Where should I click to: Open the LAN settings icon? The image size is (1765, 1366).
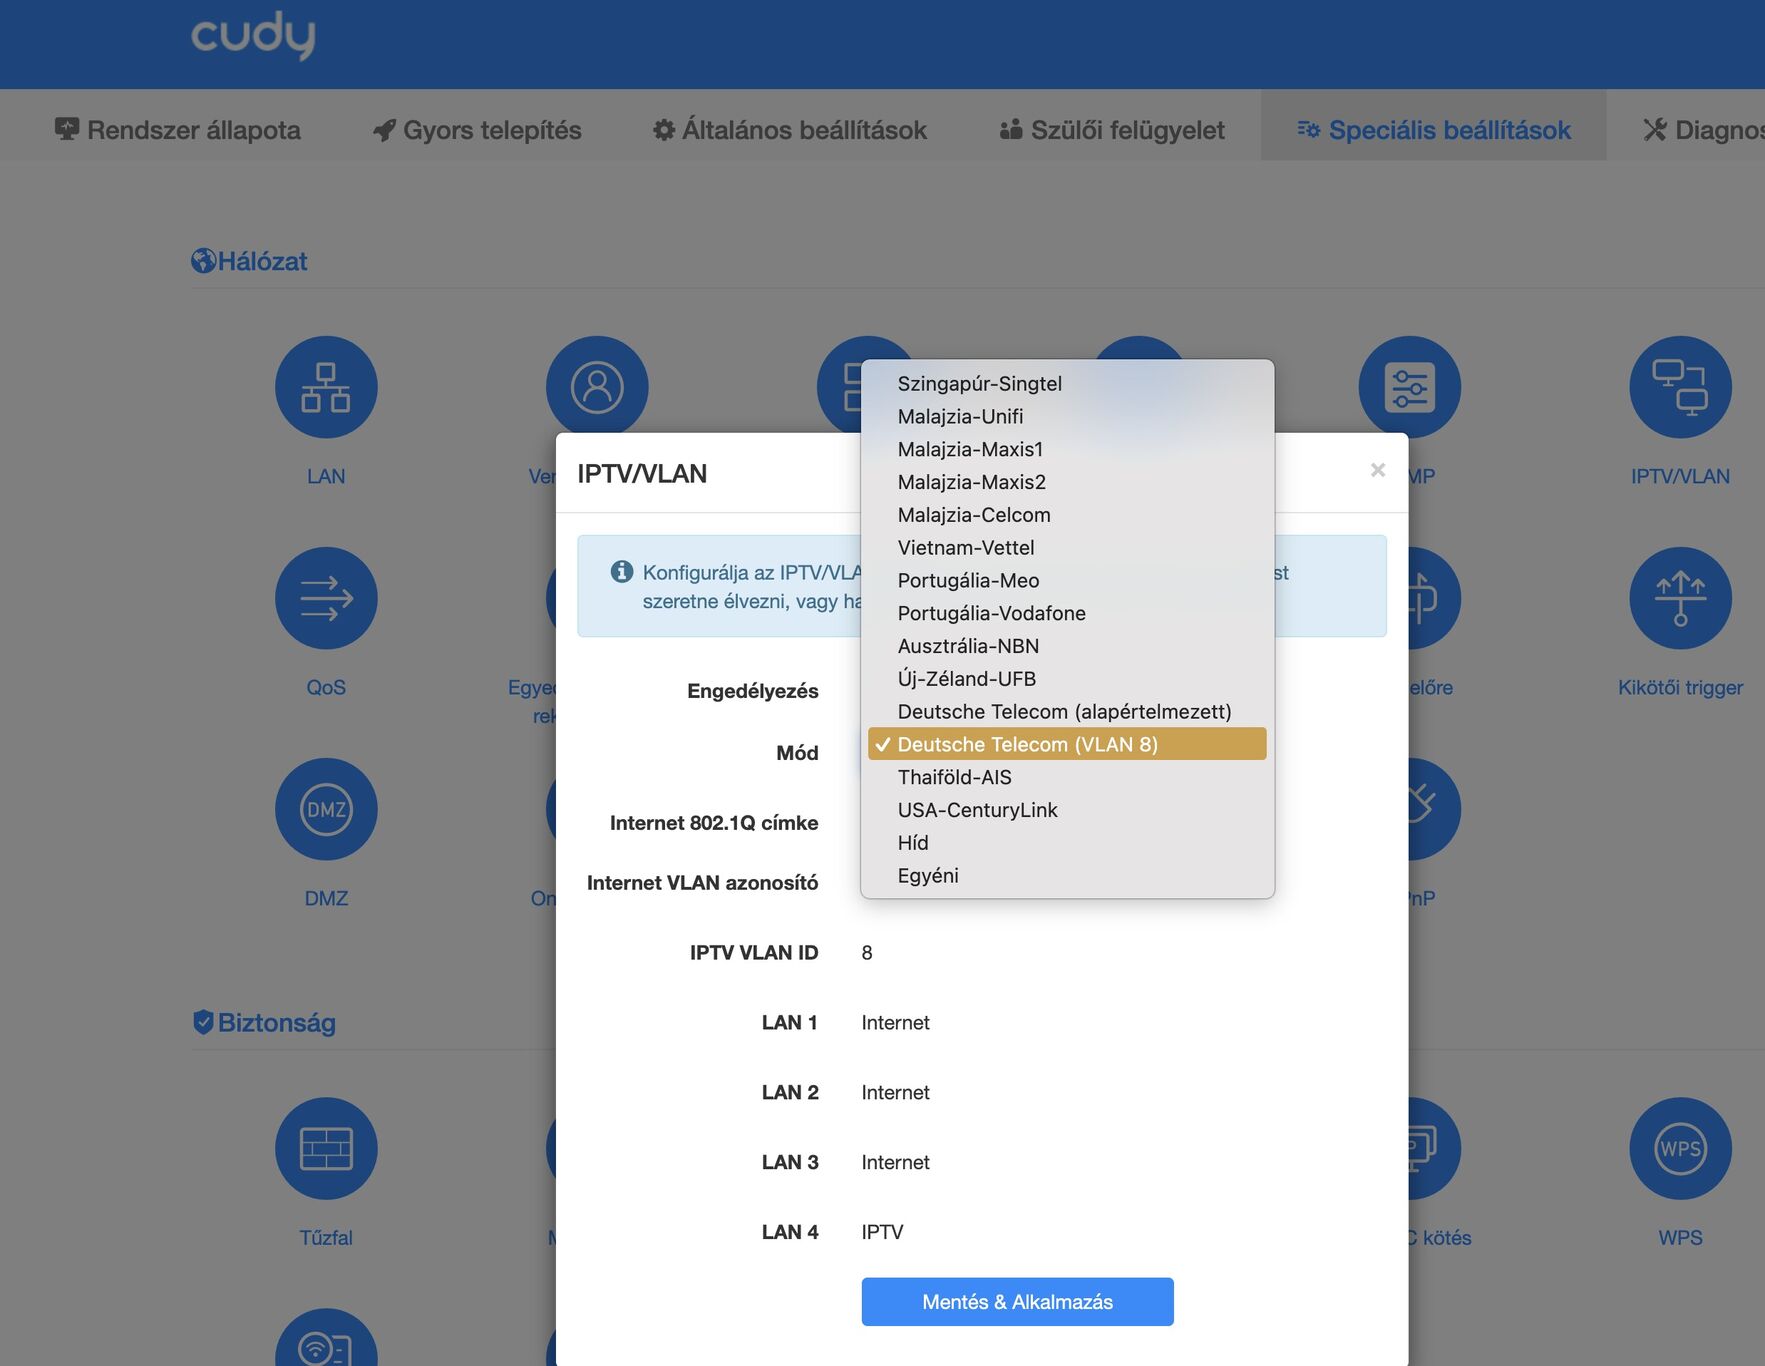pyautogui.click(x=326, y=387)
